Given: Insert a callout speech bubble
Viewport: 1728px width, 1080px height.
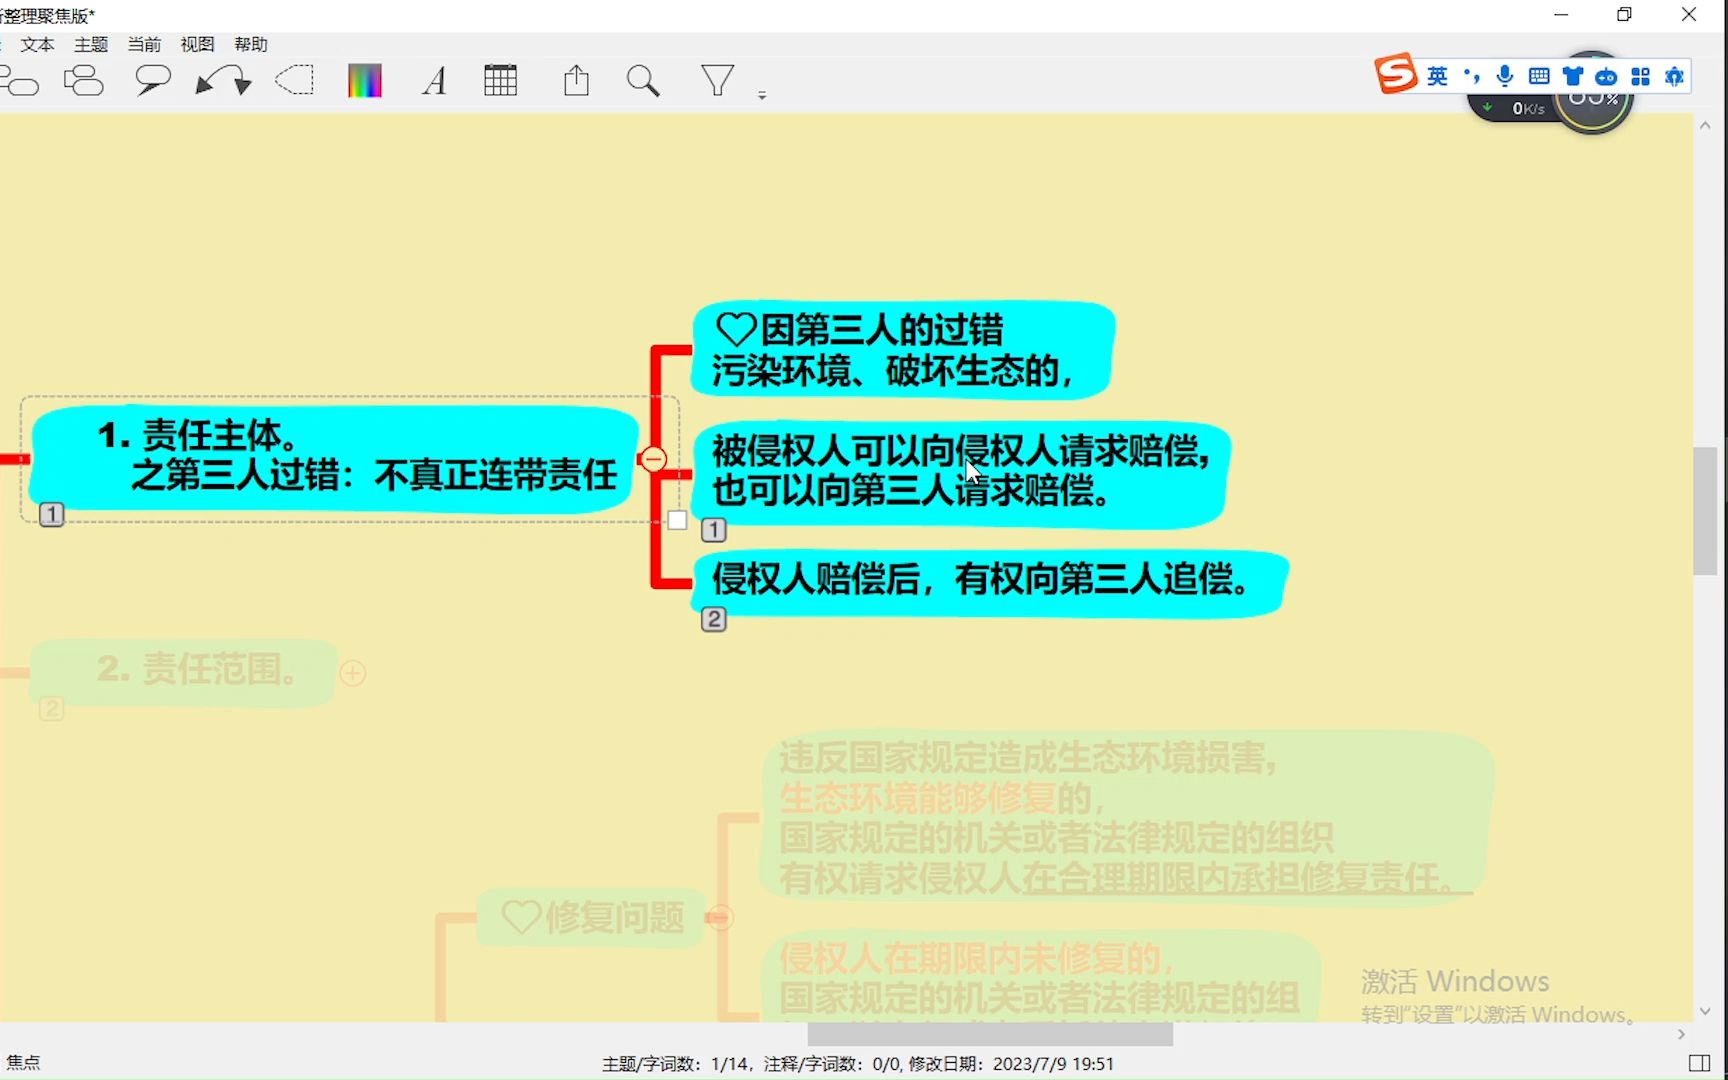Looking at the screenshot, I should [x=153, y=81].
